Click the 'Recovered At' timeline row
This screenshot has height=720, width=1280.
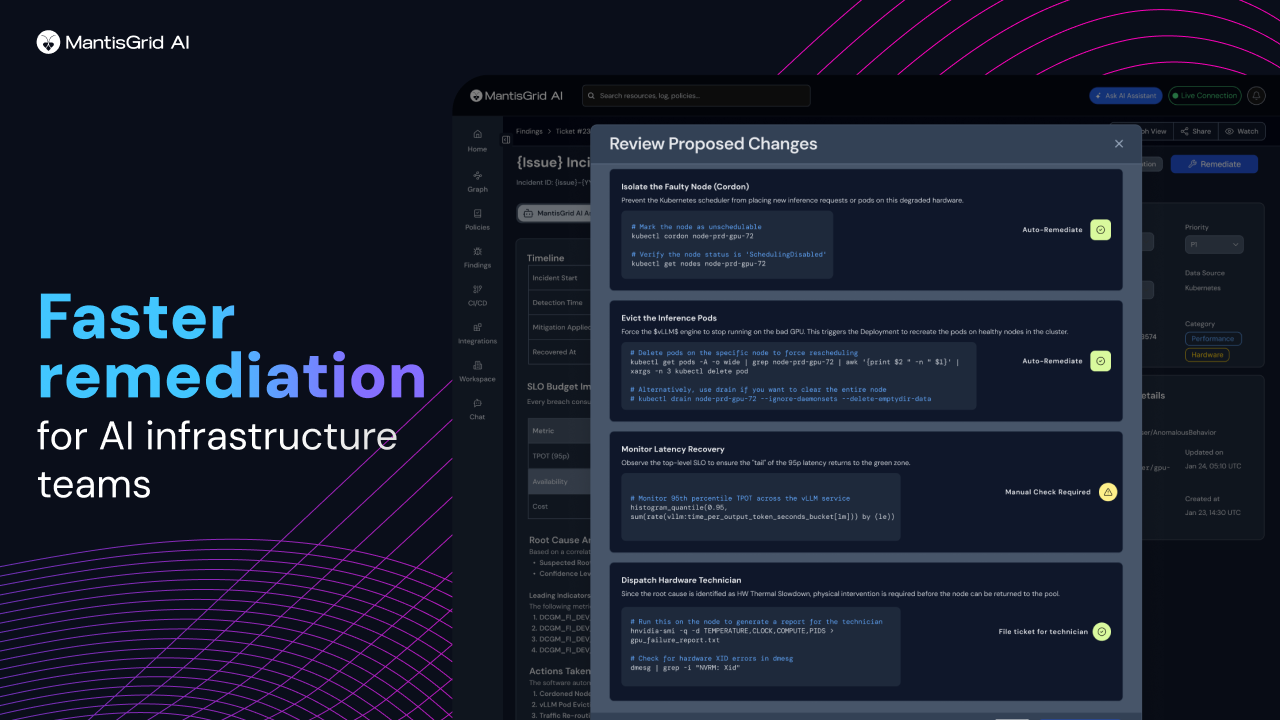tap(559, 351)
